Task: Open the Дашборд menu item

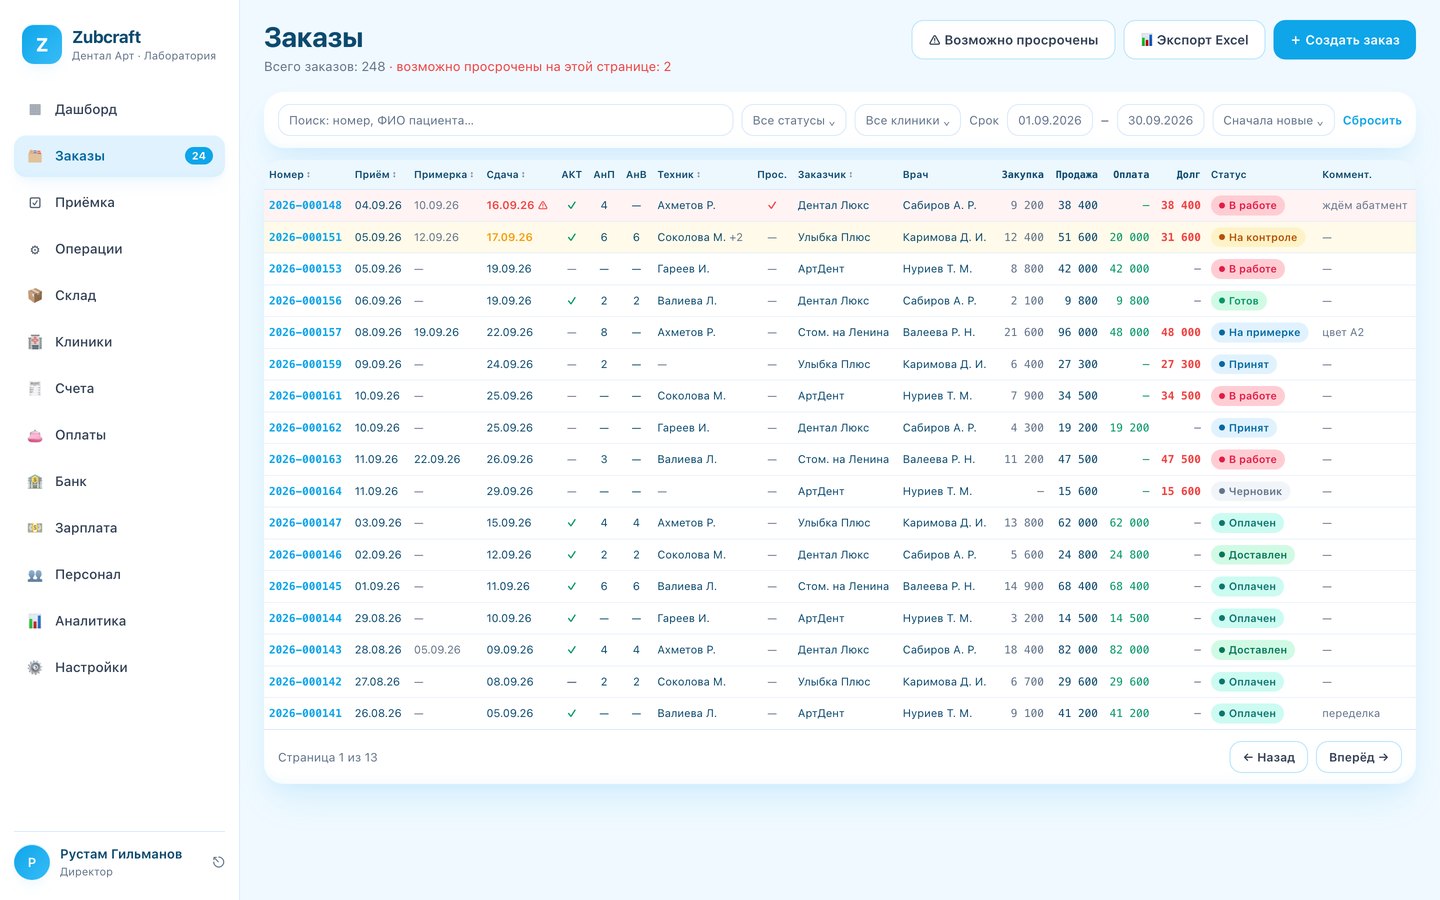Action: coord(119,110)
